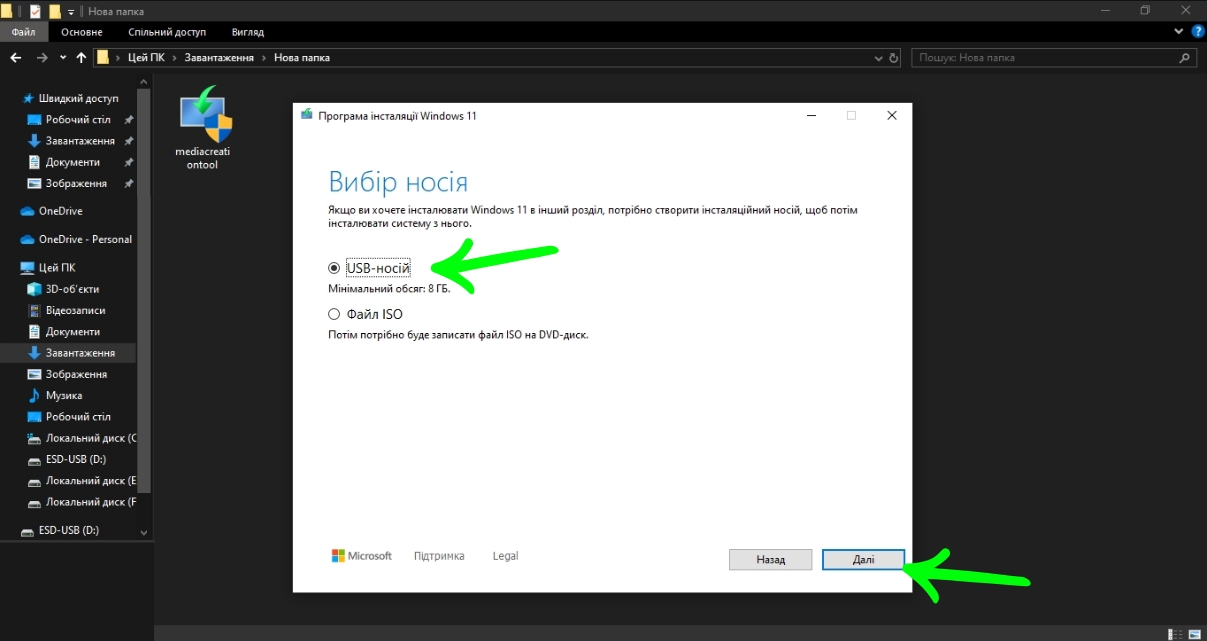Switch to the Вигляд ribbon tab

(247, 32)
